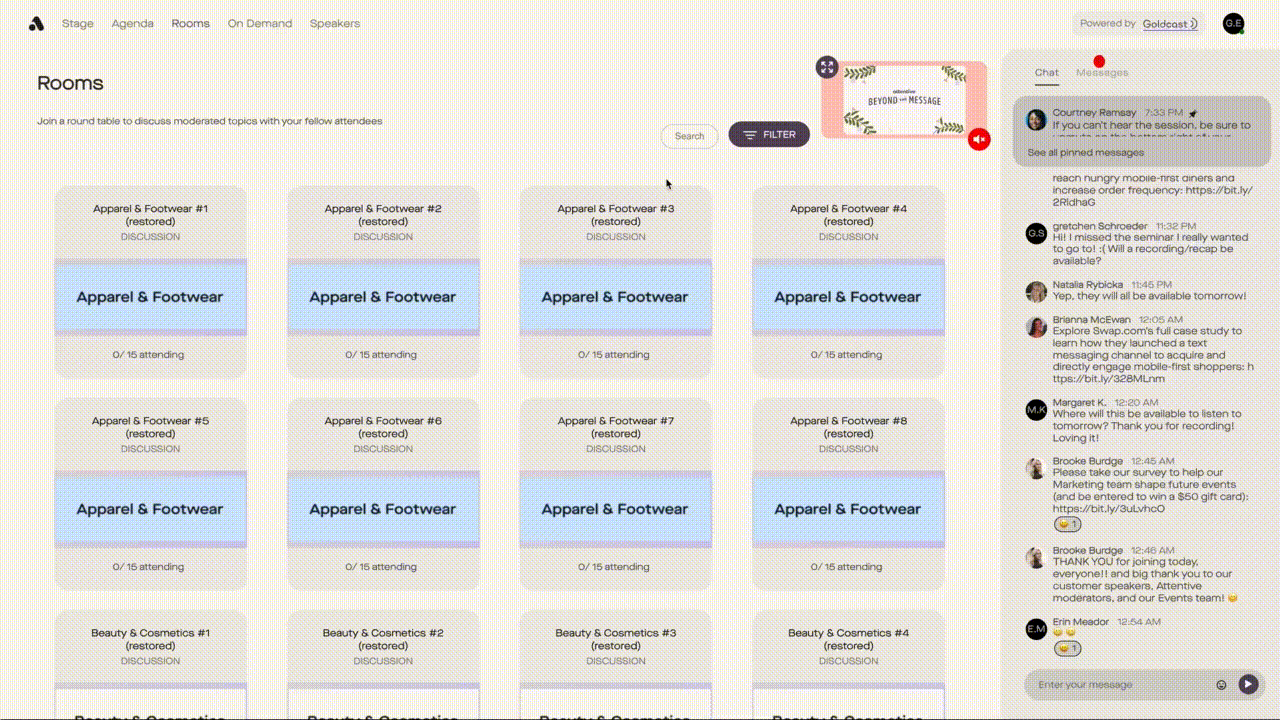Click Erin Meador's E.M avatar

click(1036, 629)
